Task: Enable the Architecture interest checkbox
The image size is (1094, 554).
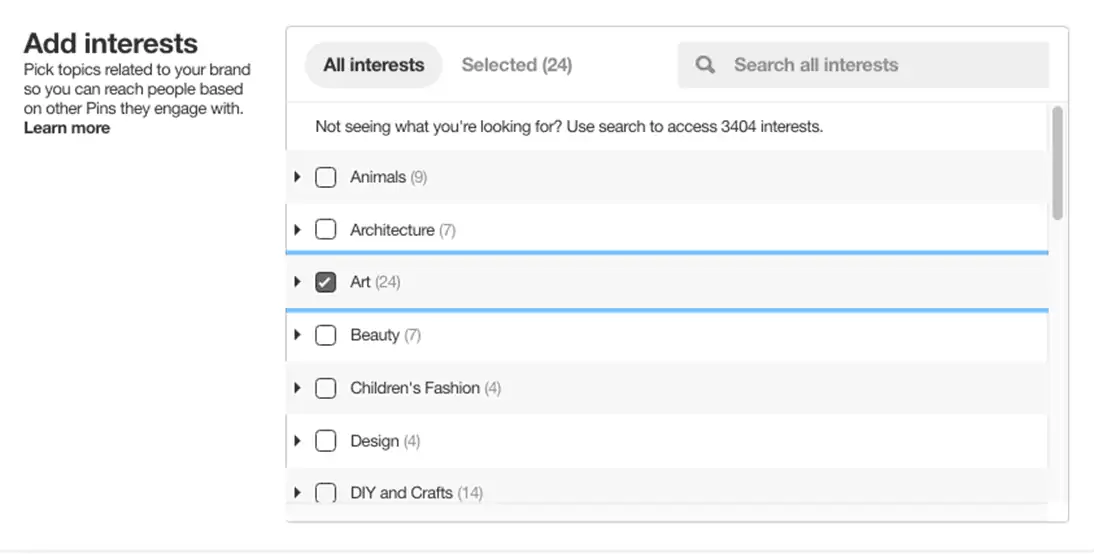Action: click(325, 230)
